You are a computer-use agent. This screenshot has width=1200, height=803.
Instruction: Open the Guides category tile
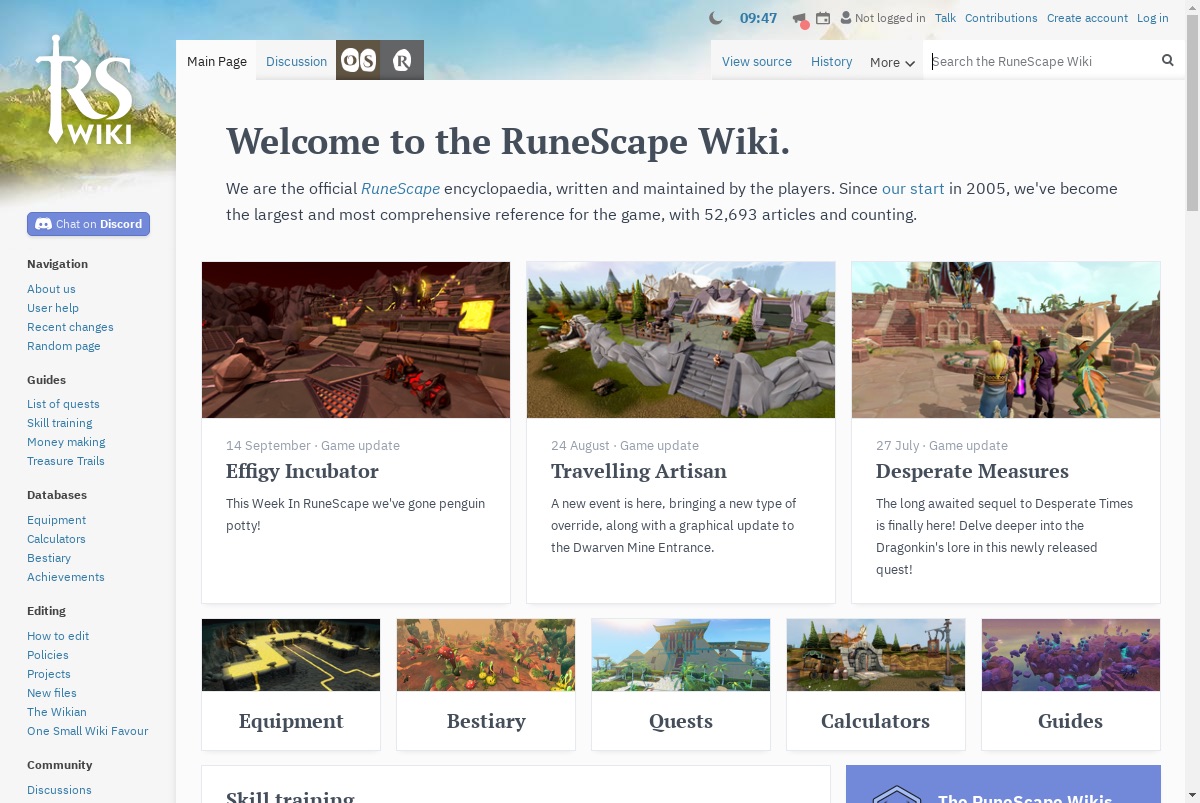pos(1071,684)
